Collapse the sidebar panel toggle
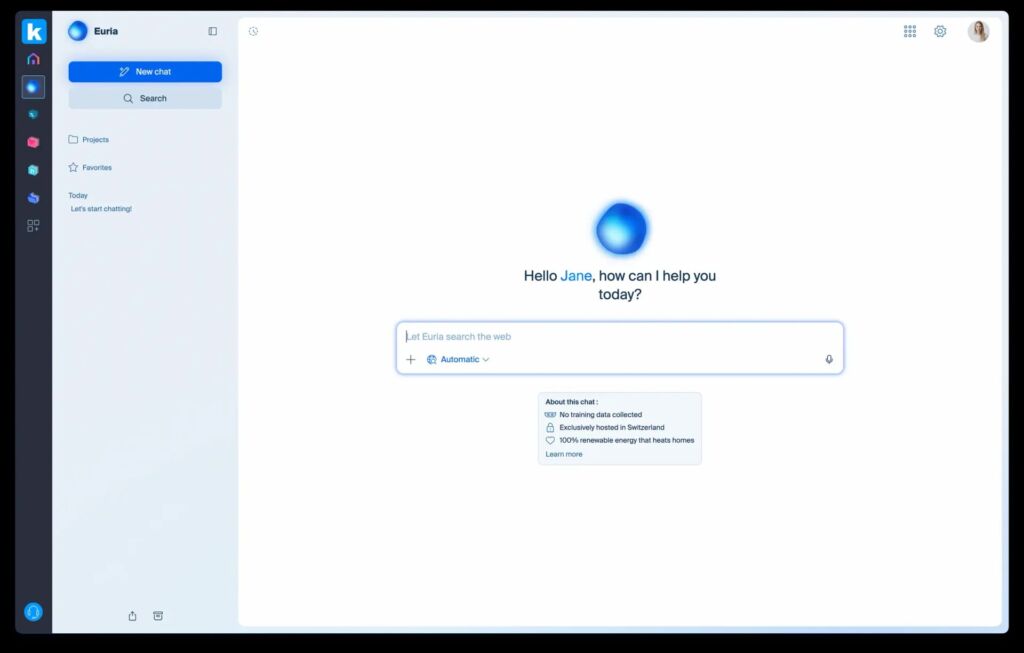This screenshot has width=1024, height=653. point(212,31)
